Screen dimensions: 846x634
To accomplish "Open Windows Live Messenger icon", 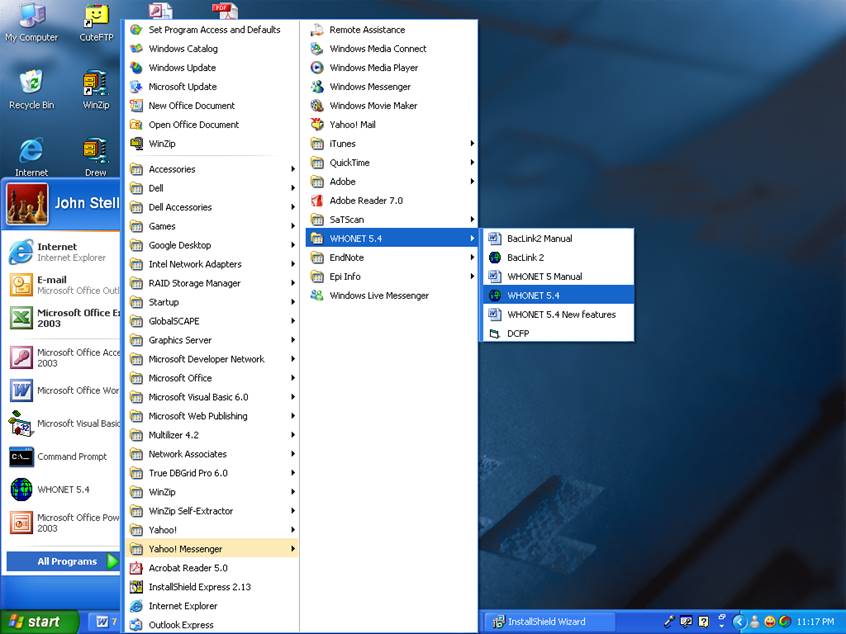I will click(x=318, y=296).
